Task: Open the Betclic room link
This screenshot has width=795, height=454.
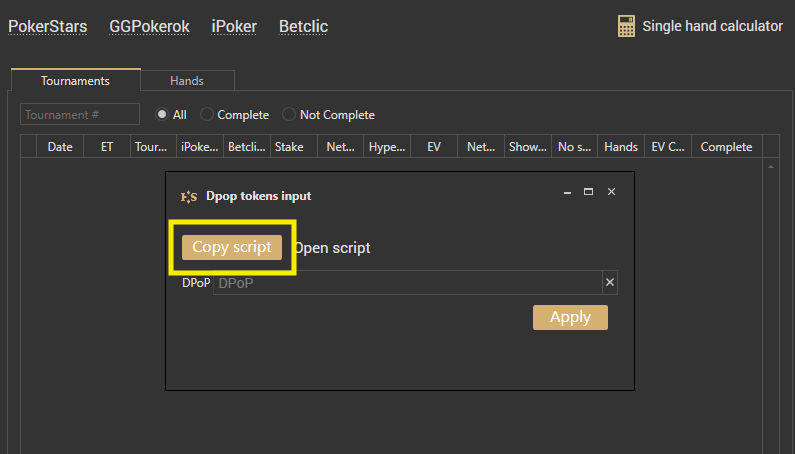Action: [x=303, y=26]
